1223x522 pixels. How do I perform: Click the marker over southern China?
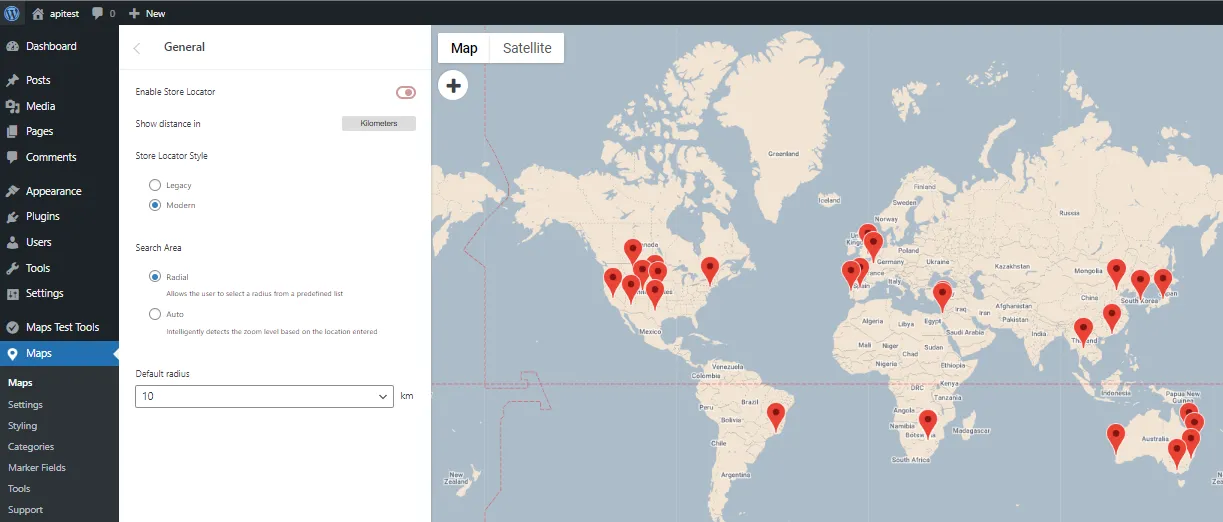(1112, 318)
